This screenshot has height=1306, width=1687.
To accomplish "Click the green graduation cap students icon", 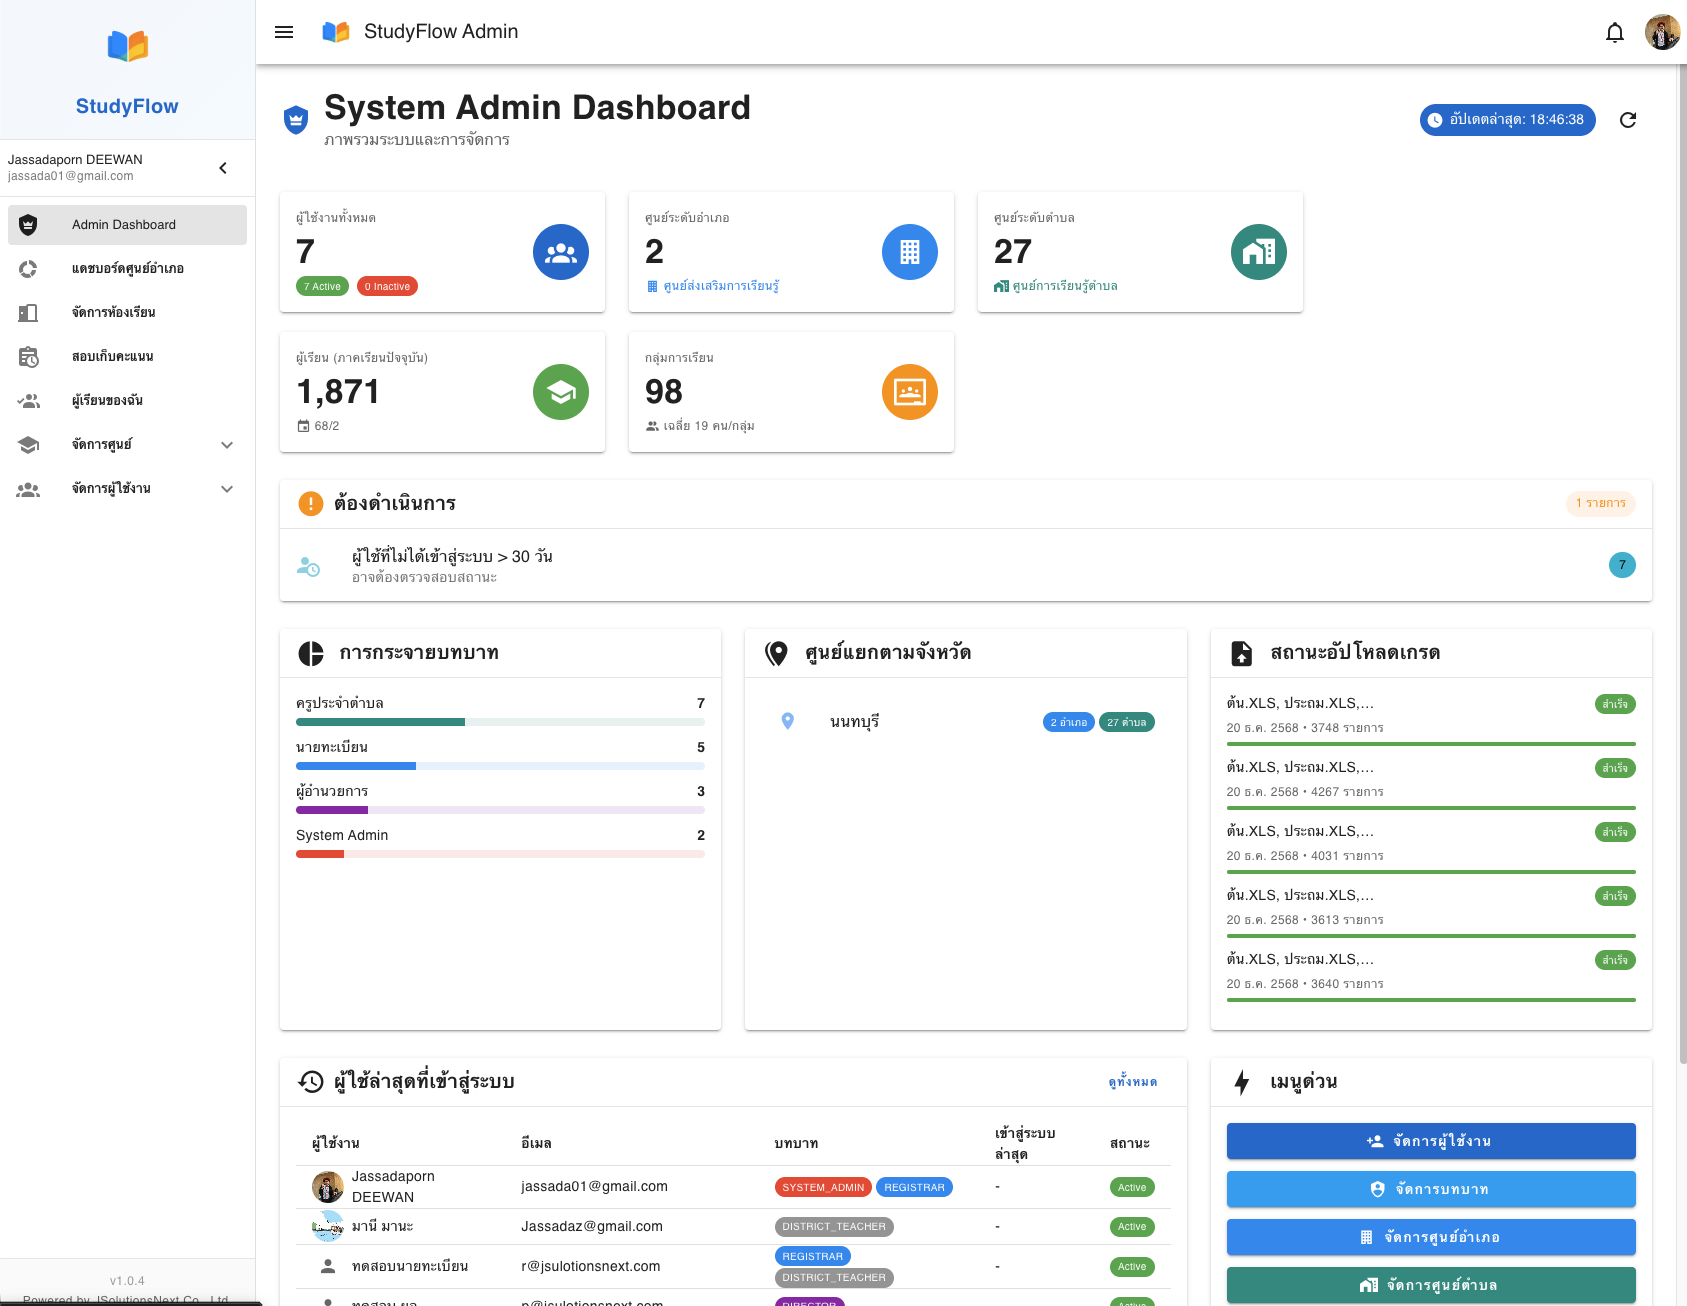I will (560, 392).
